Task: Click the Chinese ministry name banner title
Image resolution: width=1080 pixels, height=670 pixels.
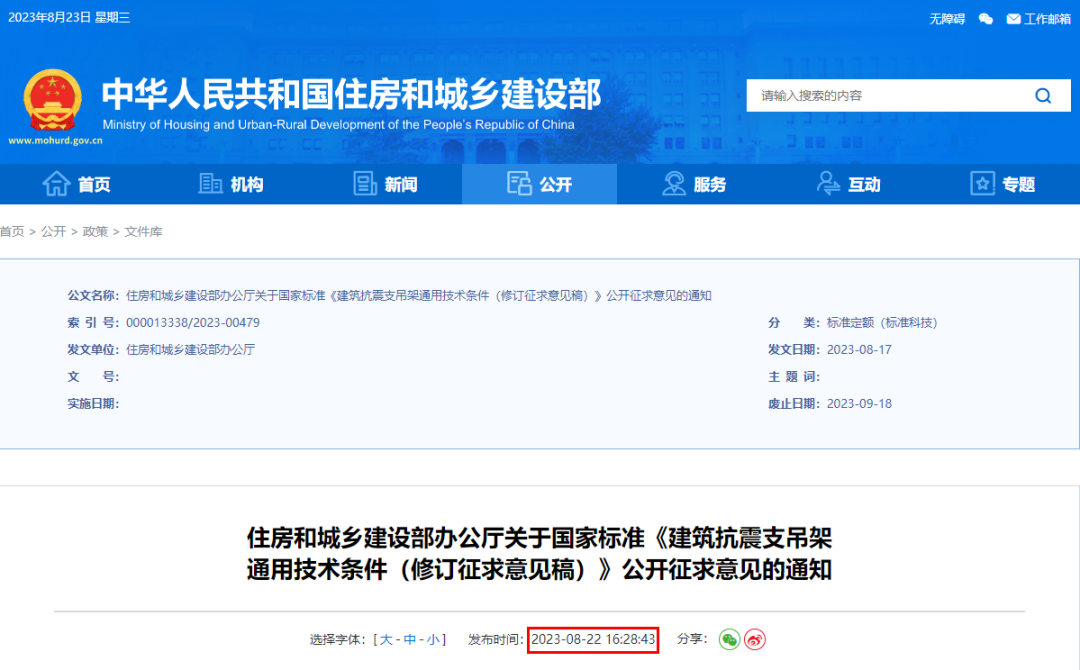Action: tap(351, 94)
